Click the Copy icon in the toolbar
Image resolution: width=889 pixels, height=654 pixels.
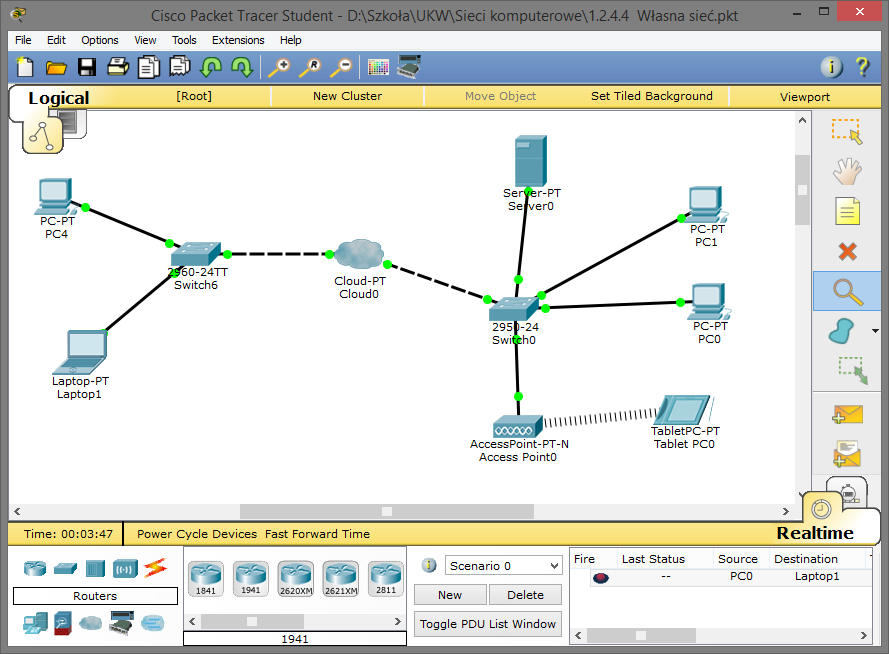click(149, 67)
